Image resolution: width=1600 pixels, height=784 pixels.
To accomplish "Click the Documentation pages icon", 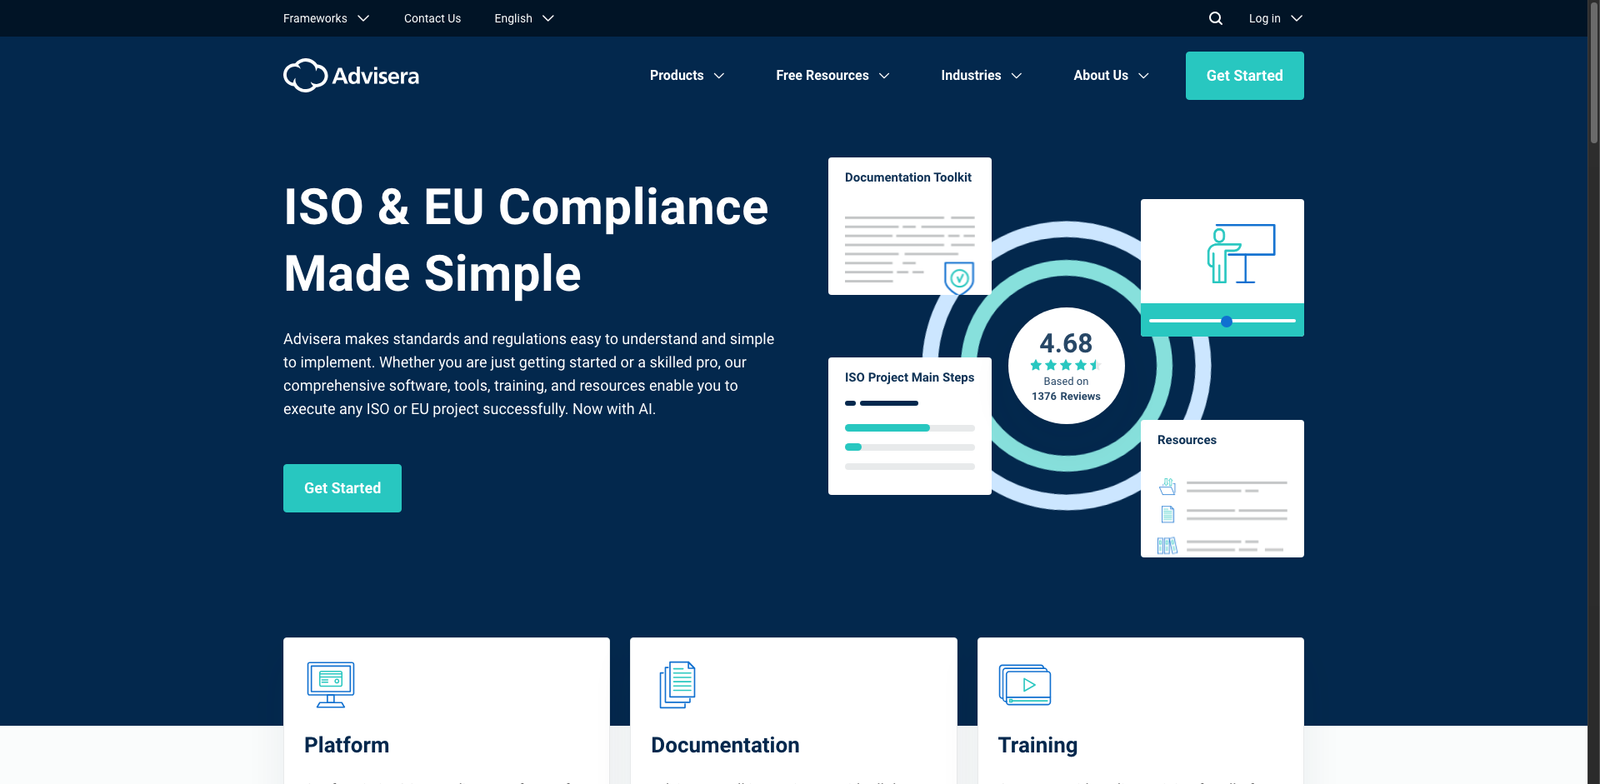I will tap(677, 685).
